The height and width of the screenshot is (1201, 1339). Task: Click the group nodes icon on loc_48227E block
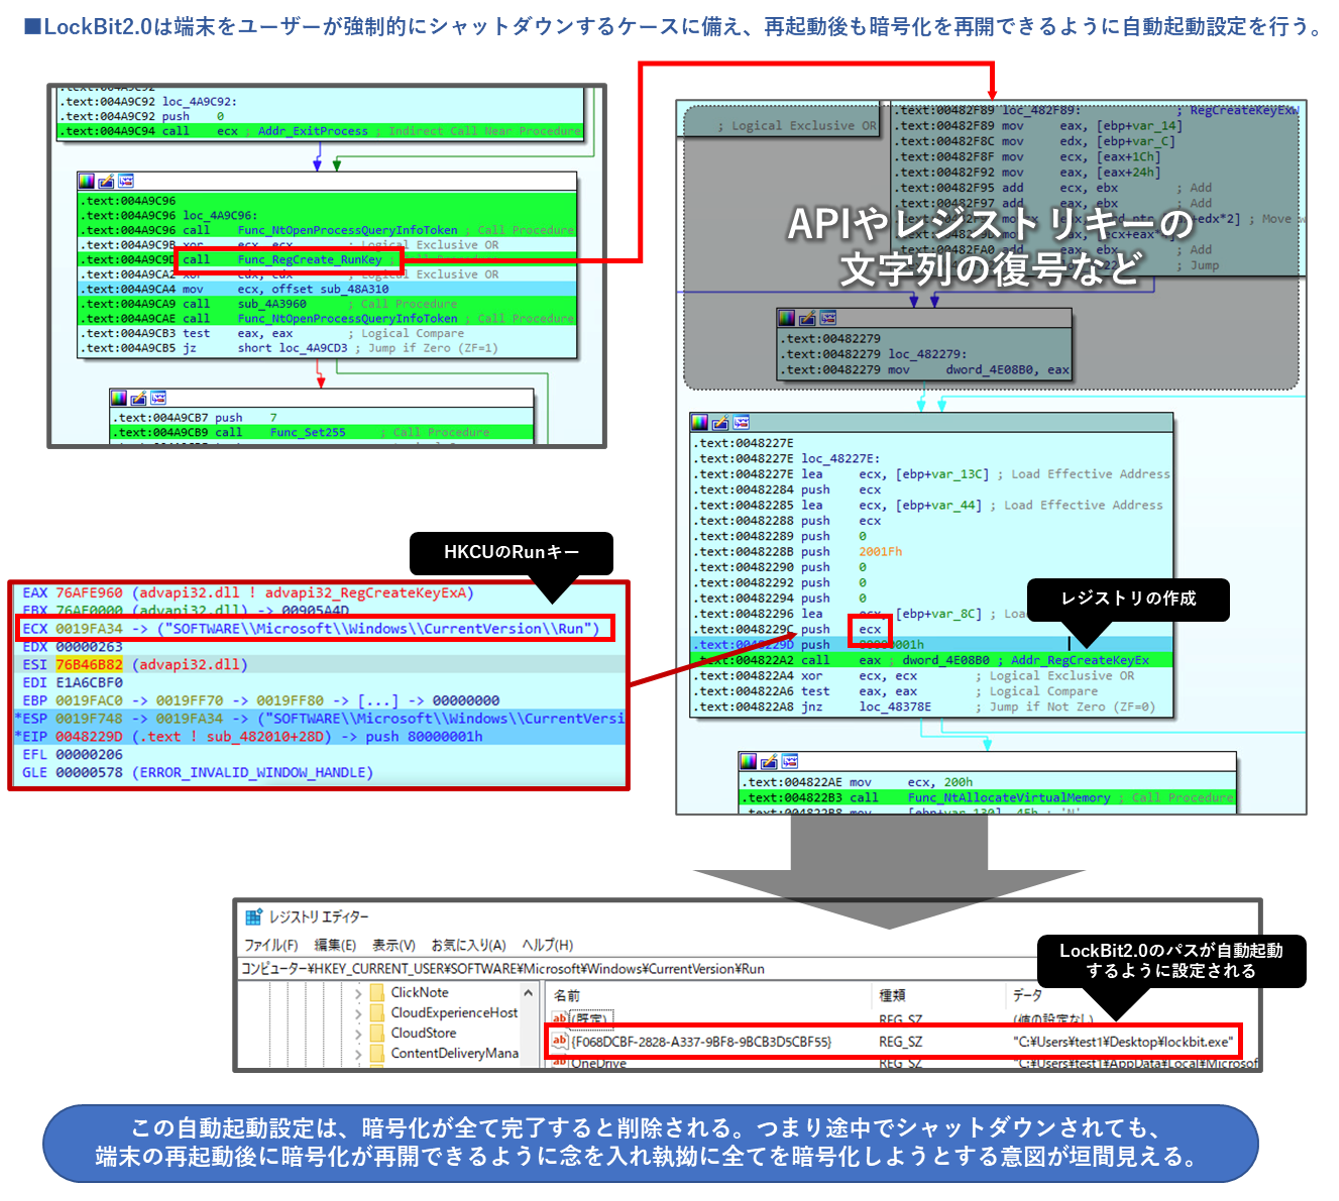(x=740, y=422)
